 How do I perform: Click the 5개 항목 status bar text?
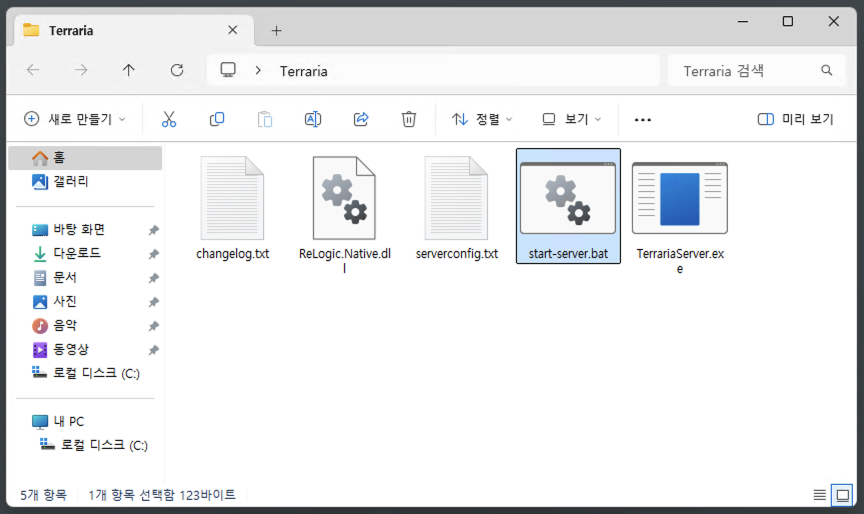pyautogui.click(x=44, y=495)
